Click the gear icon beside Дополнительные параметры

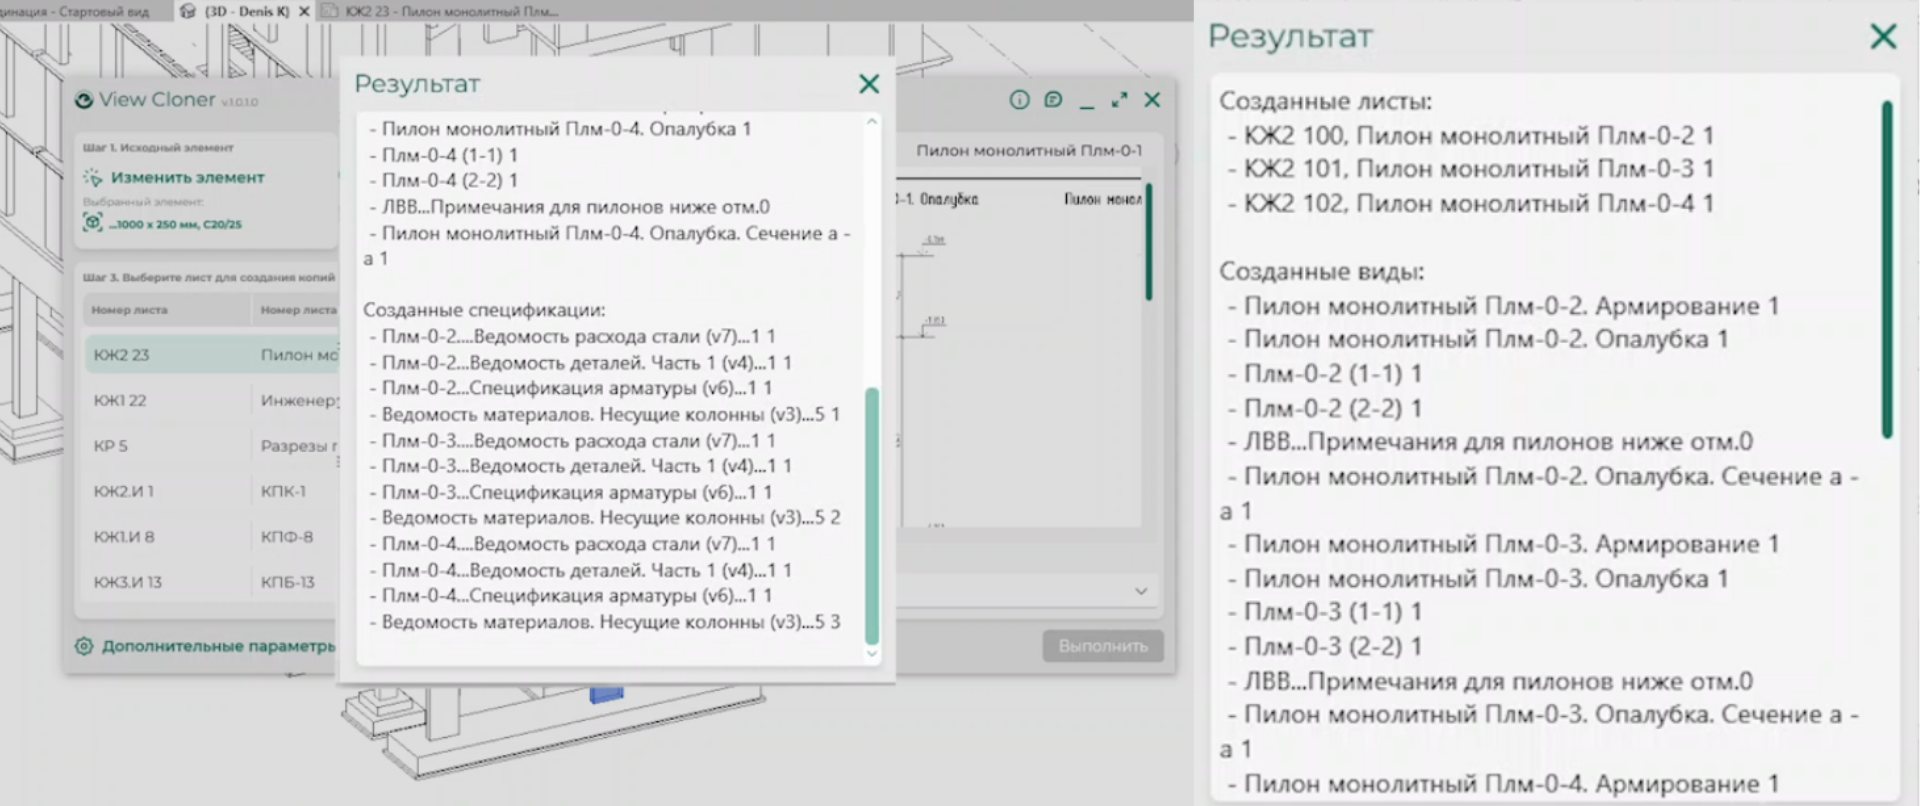[84, 646]
